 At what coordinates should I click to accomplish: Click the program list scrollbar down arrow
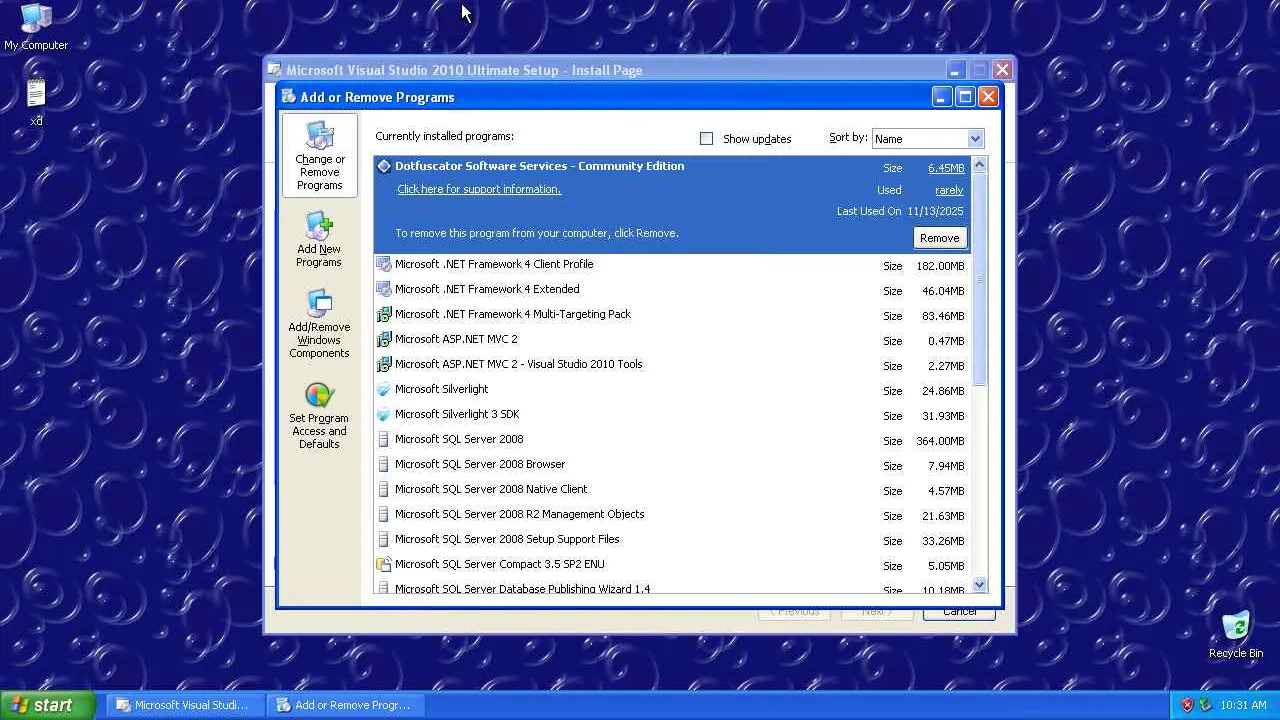tap(979, 585)
